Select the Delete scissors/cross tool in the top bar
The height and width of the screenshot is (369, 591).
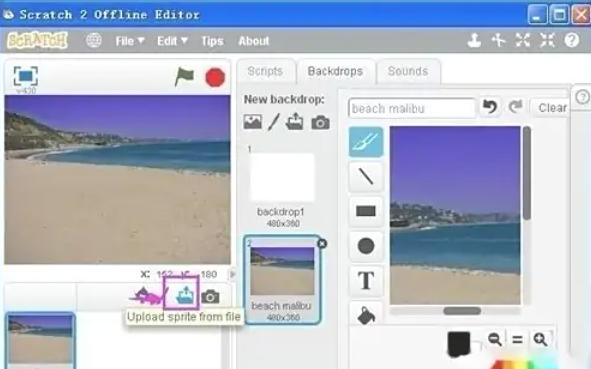tap(498, 40)
